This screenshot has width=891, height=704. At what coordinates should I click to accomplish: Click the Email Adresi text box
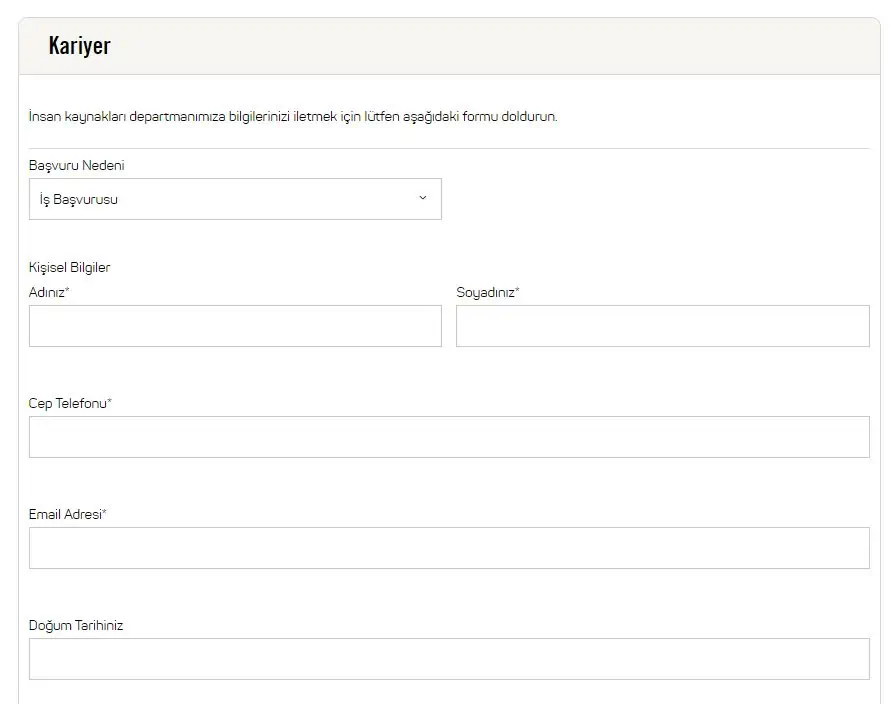[449, 548]
